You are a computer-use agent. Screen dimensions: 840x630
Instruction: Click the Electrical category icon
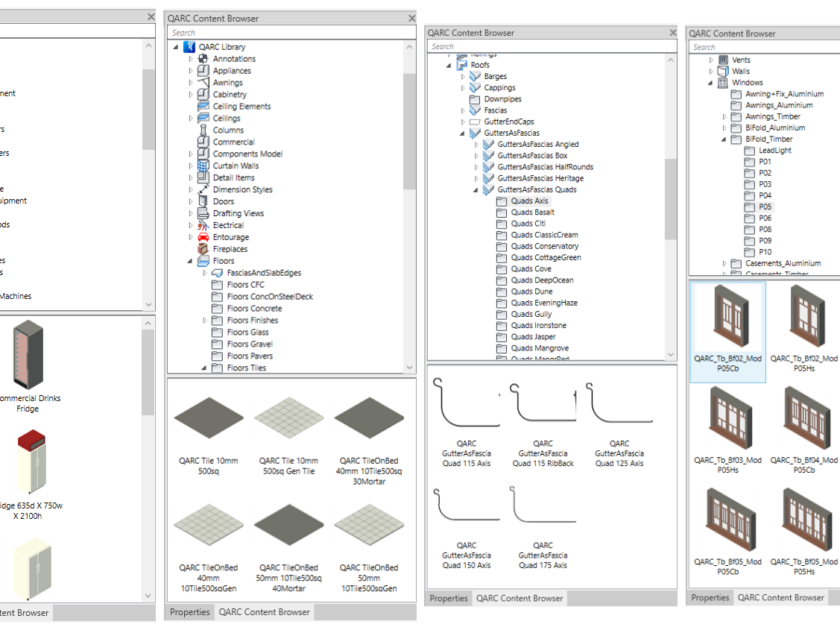point(203,226)
